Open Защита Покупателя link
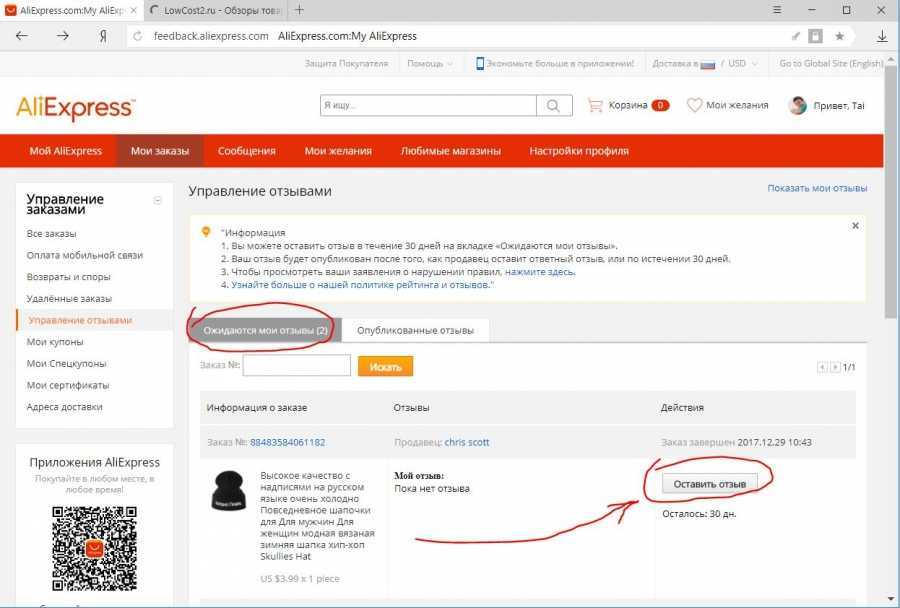This screenshot has width=900, height=608. (346, 64)
